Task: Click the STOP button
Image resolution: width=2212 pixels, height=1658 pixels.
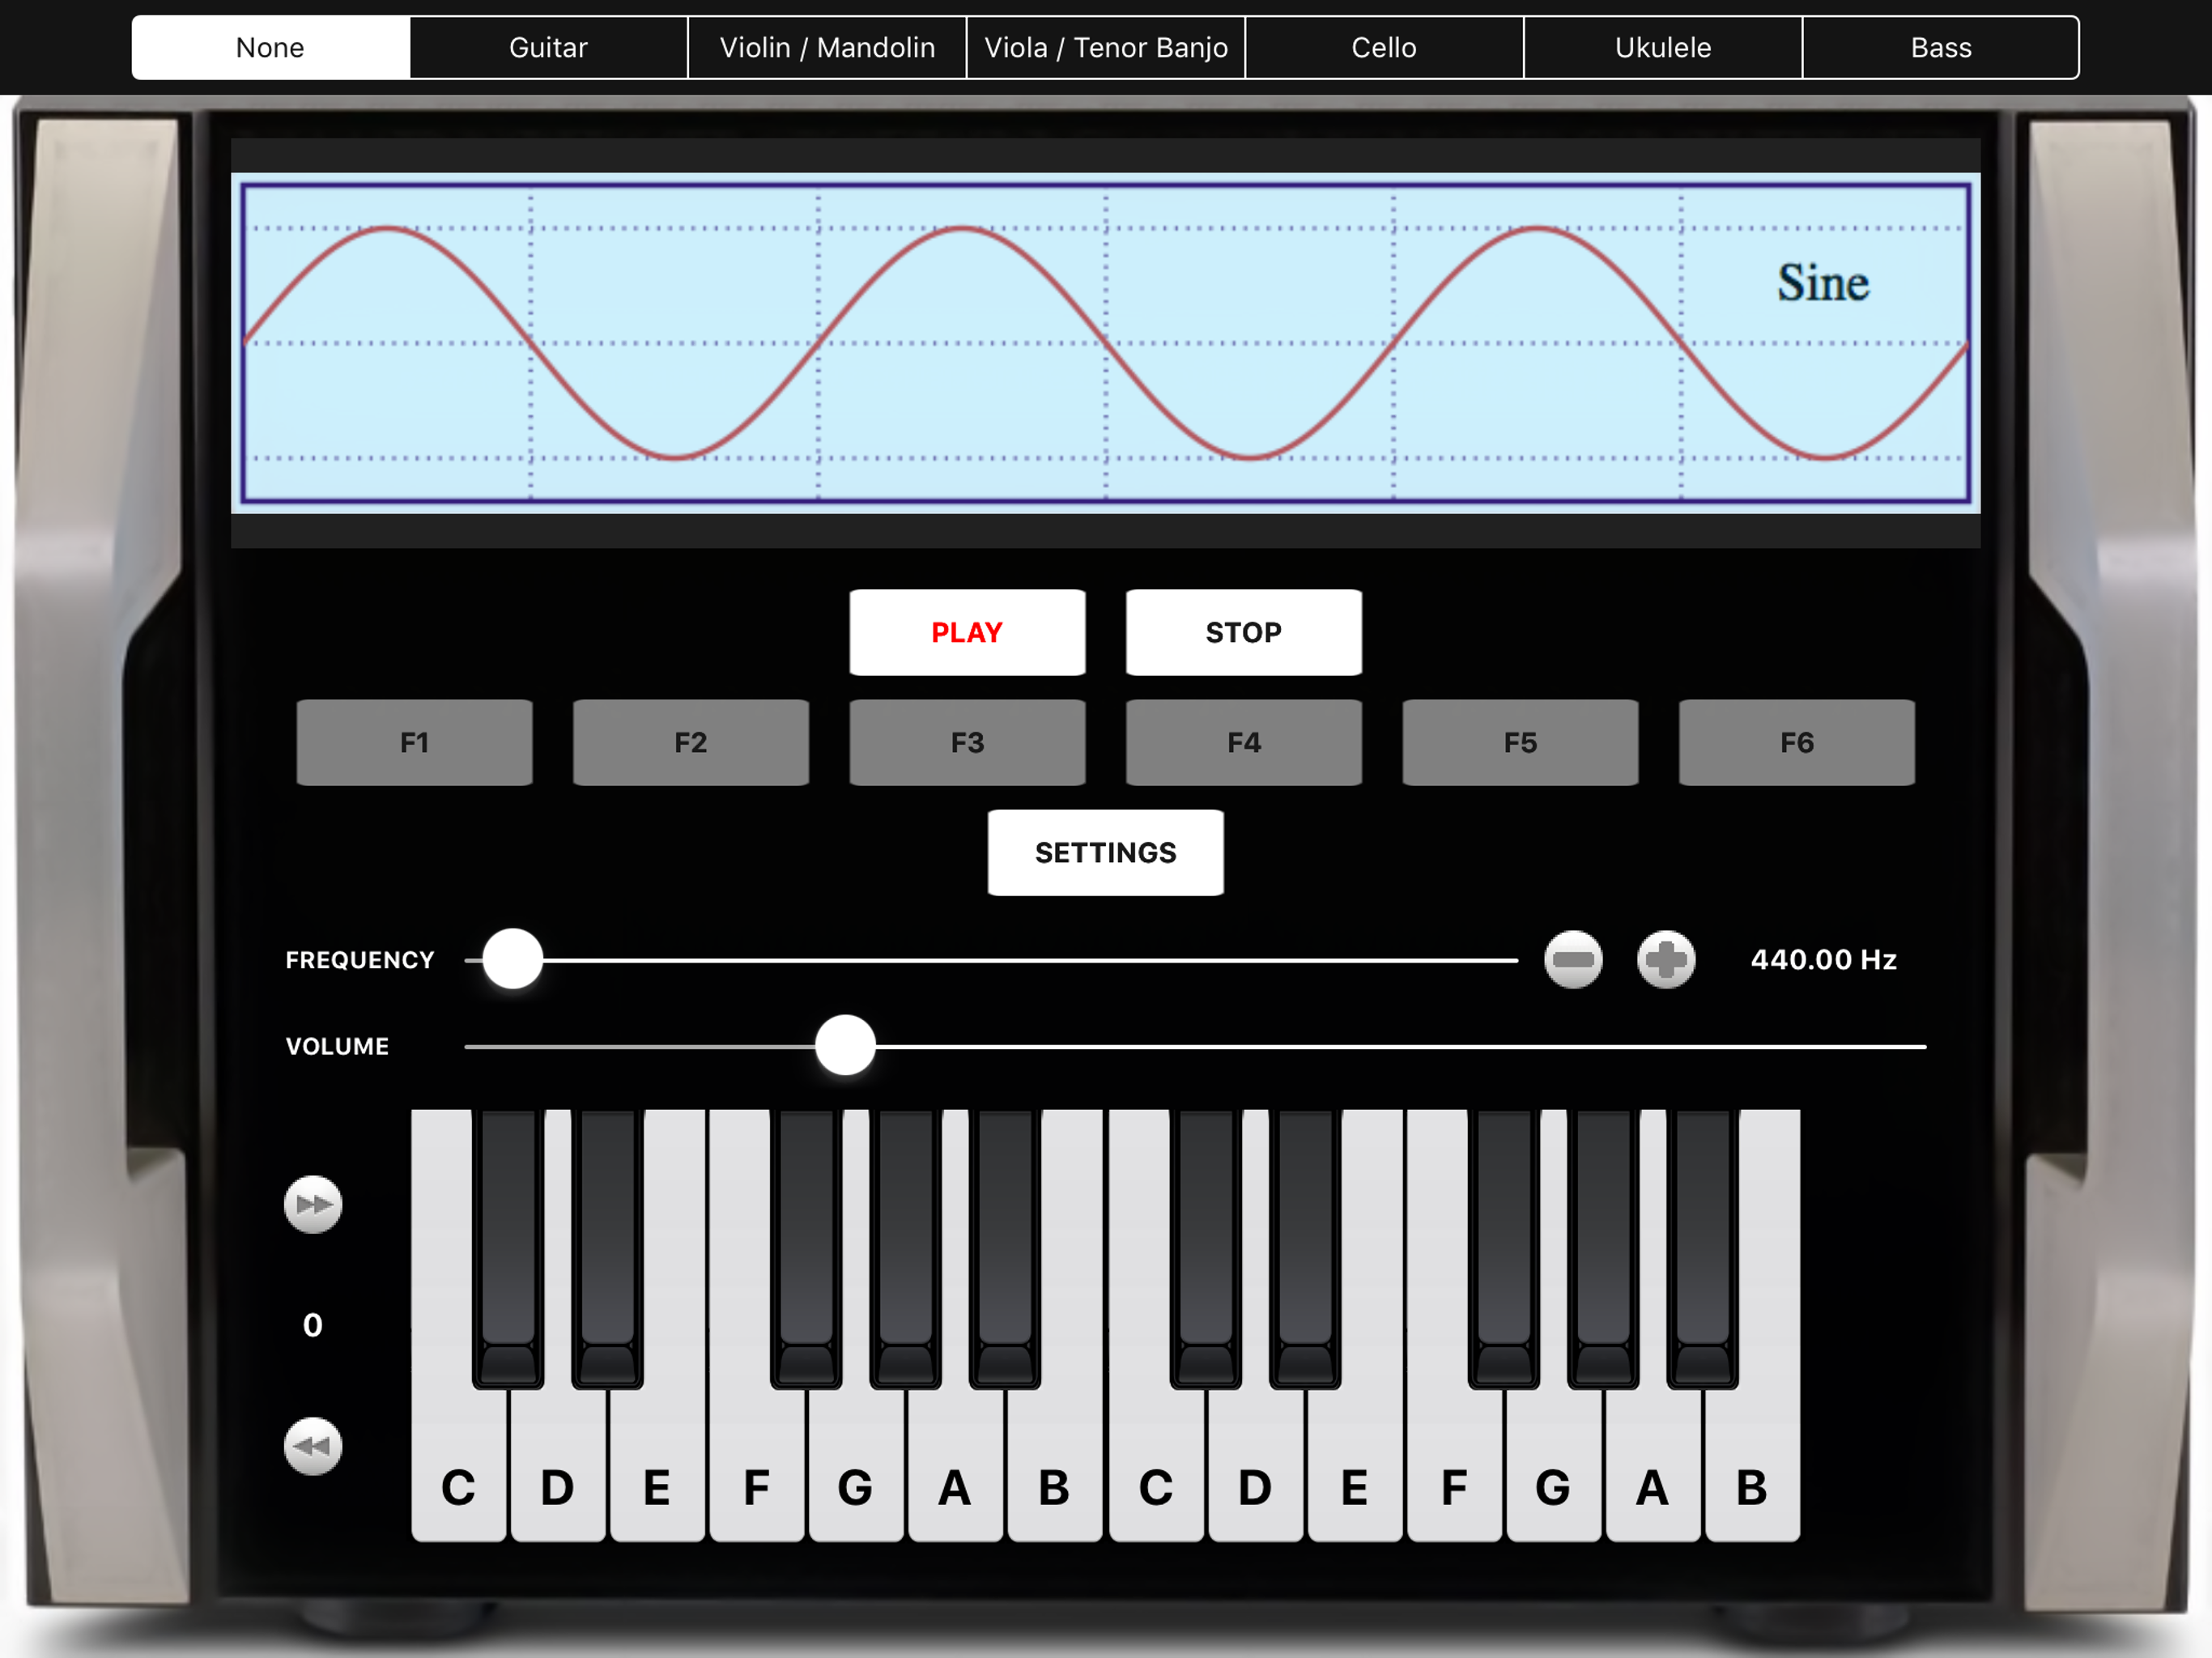Action: click(1243, 632)
